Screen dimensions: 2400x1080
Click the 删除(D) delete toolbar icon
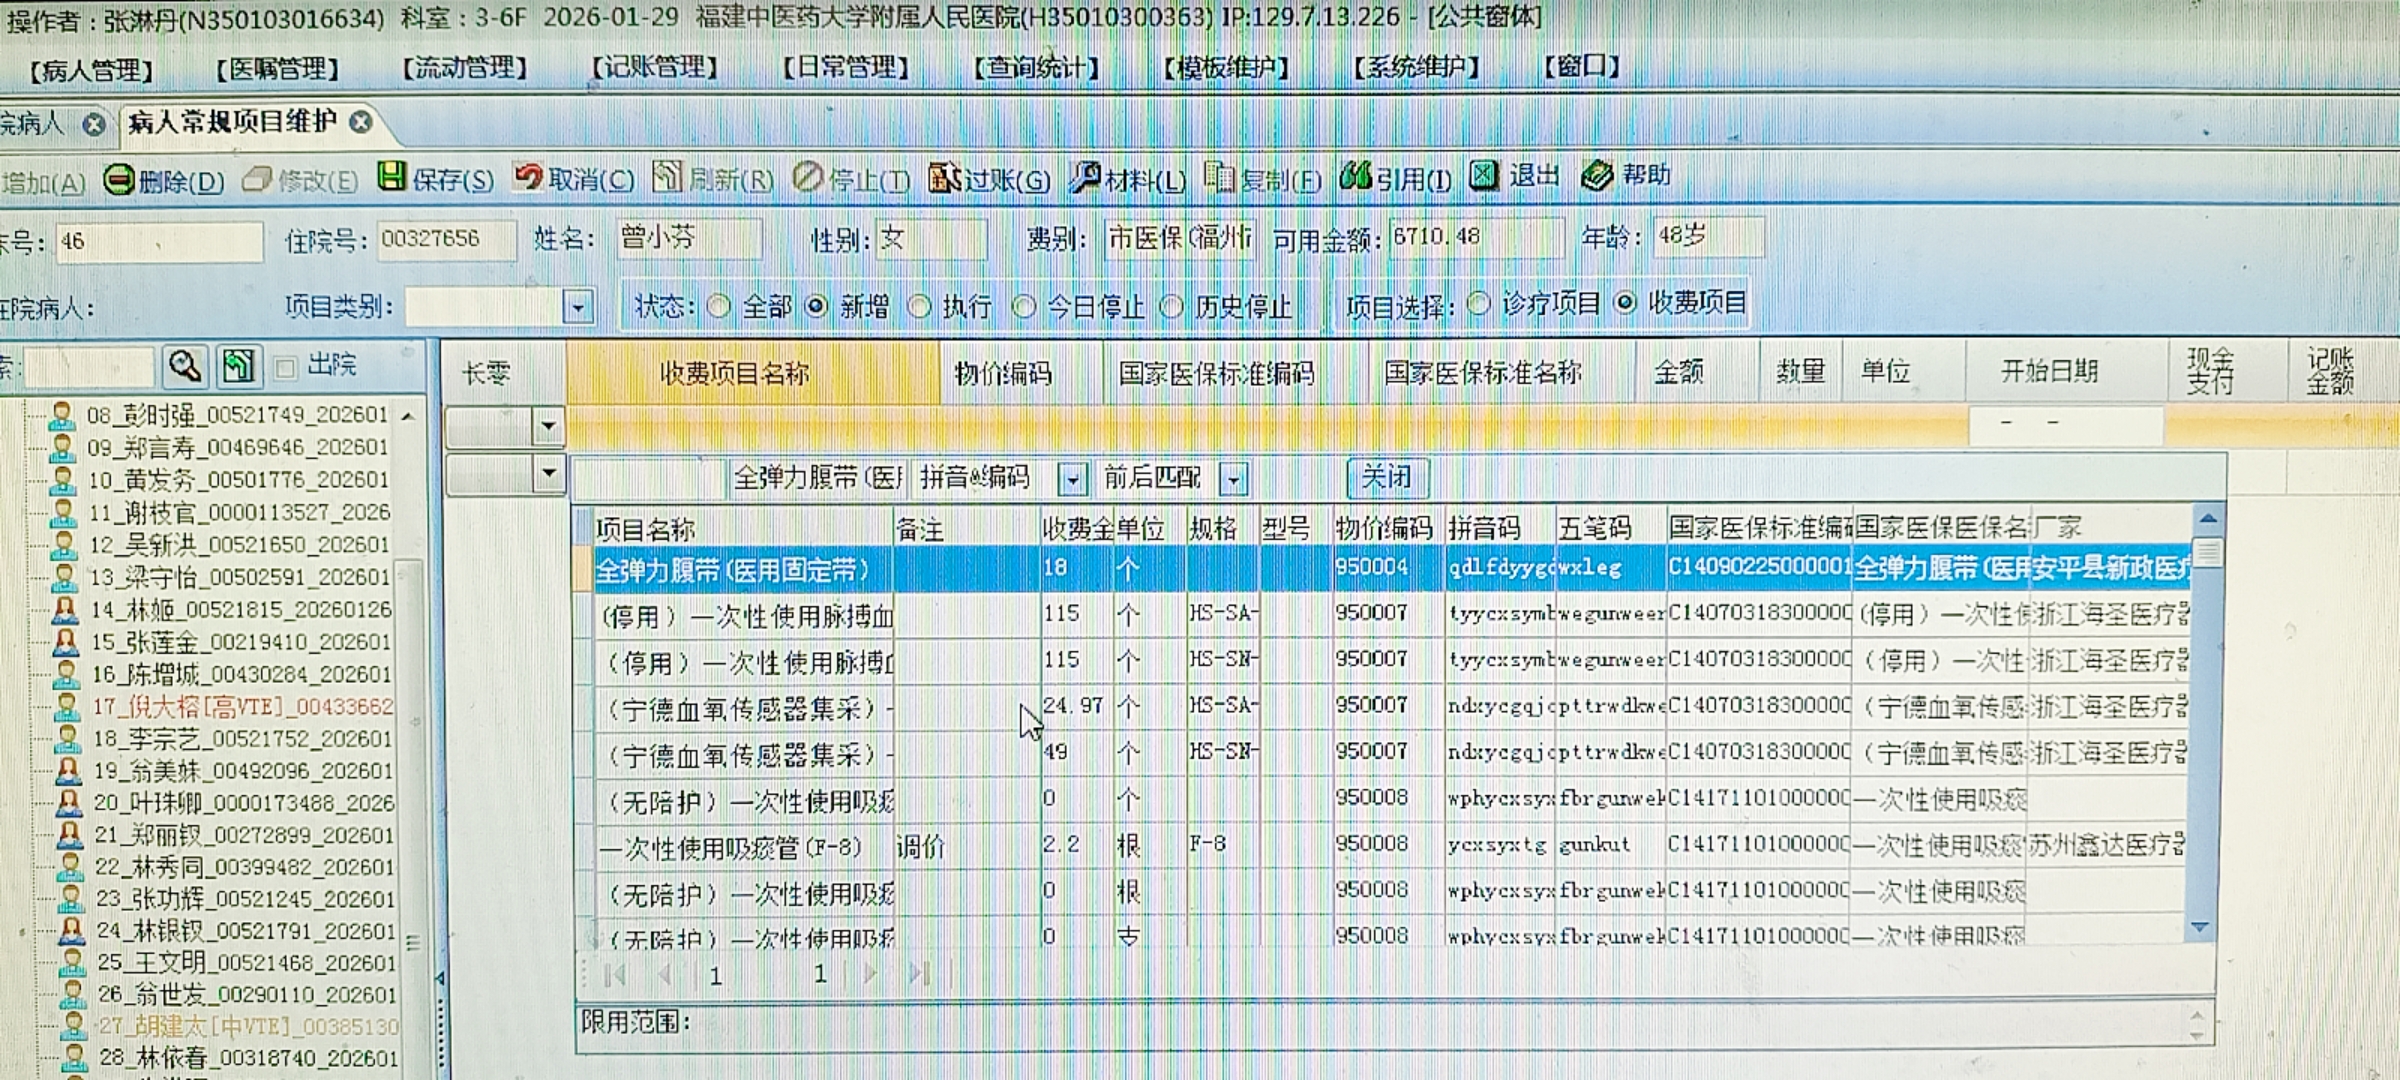(120, 180)
